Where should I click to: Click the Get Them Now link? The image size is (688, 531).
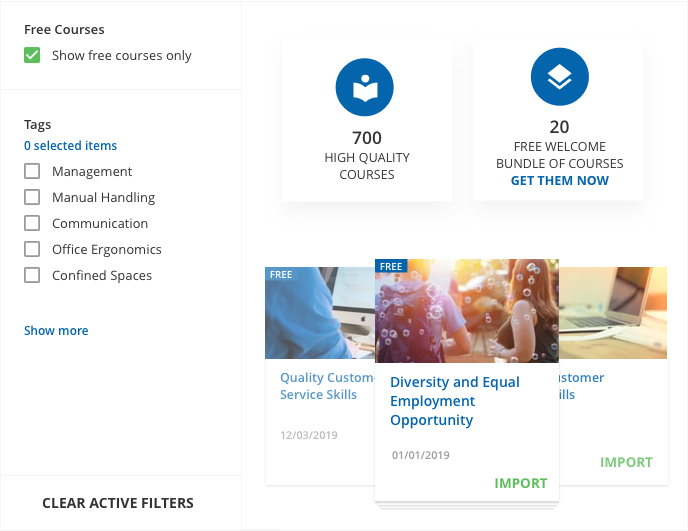[x=559, y=181]
